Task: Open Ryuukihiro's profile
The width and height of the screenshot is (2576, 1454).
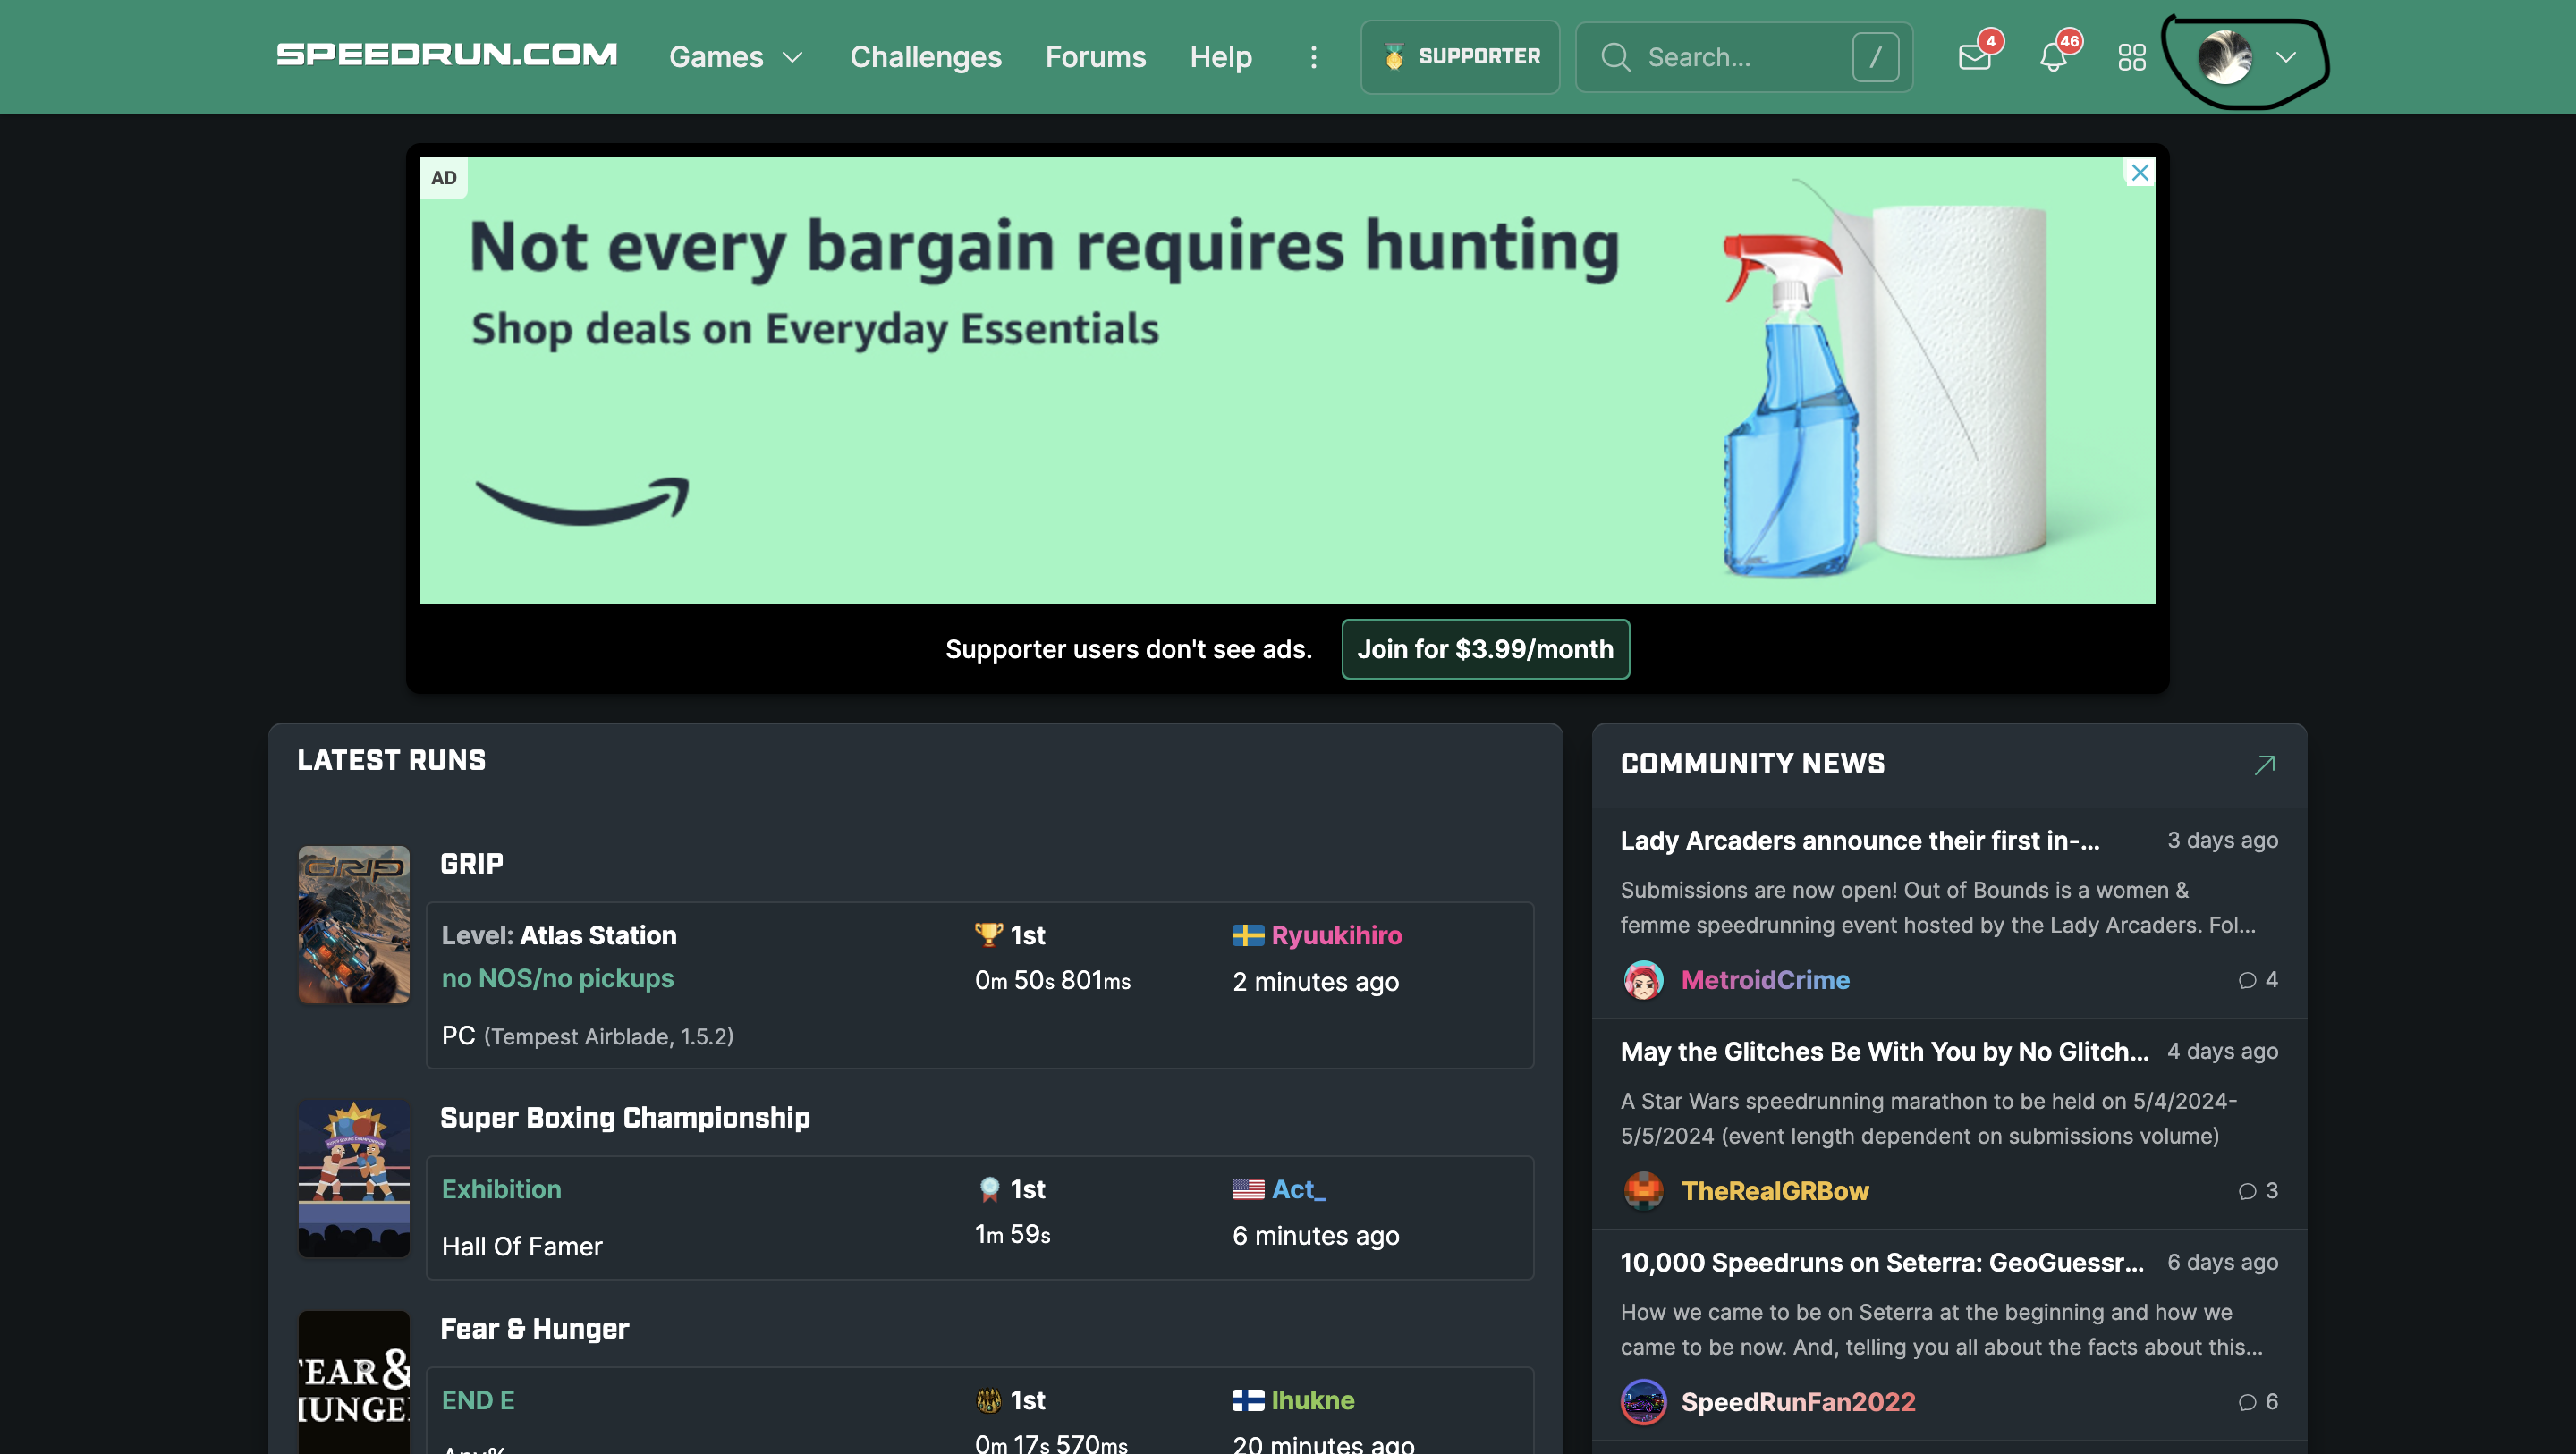Action: coord(1336,935)
